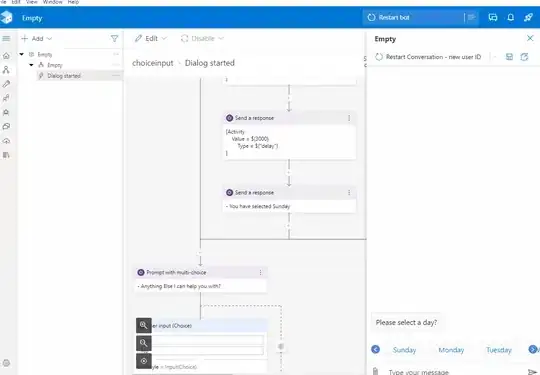The image size is (540, 375).
Task: Open the Web Chat log icon beside save
Action: pos(524,57)
